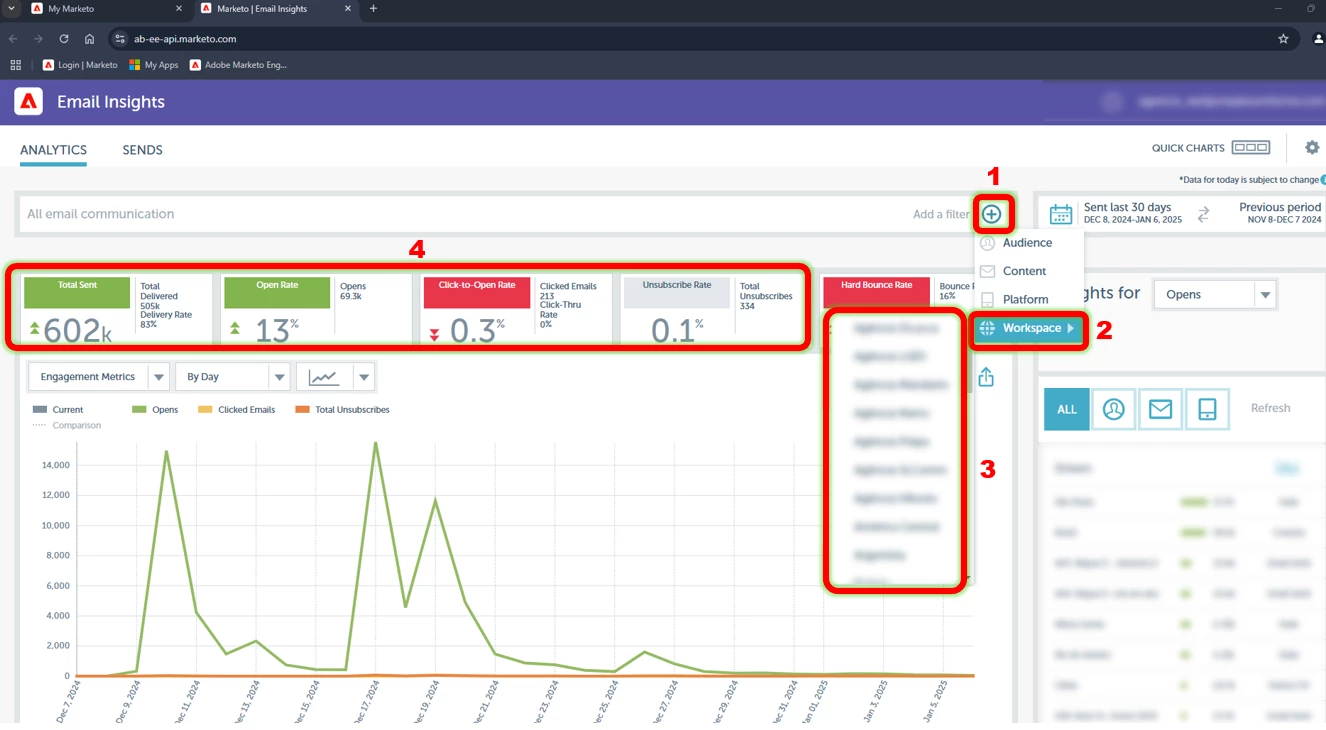Screen dimensions: 1326x730
Task: Click the Add a filter plus icon
Action: [991, 214]
